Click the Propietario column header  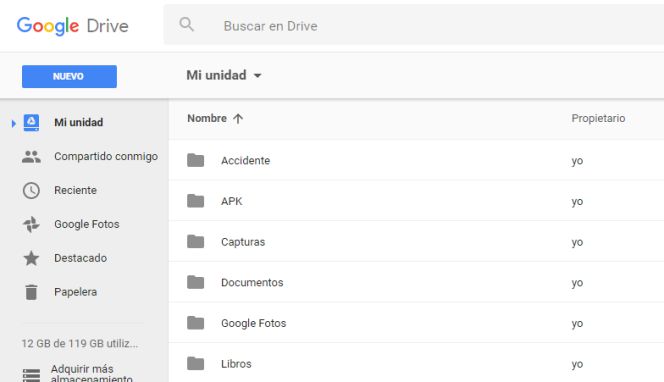tap(598, 118)
